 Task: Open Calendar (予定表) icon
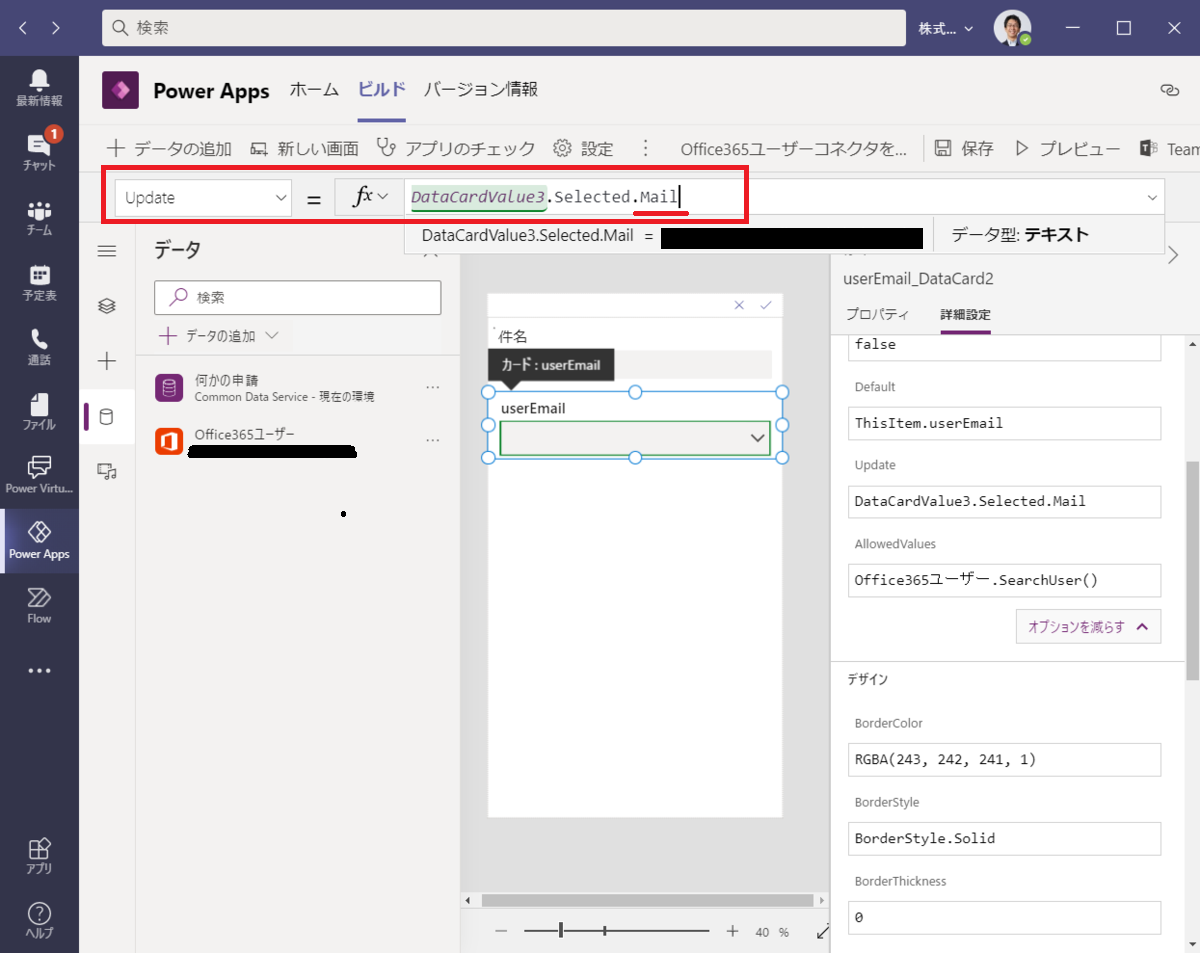coord(39,282)
